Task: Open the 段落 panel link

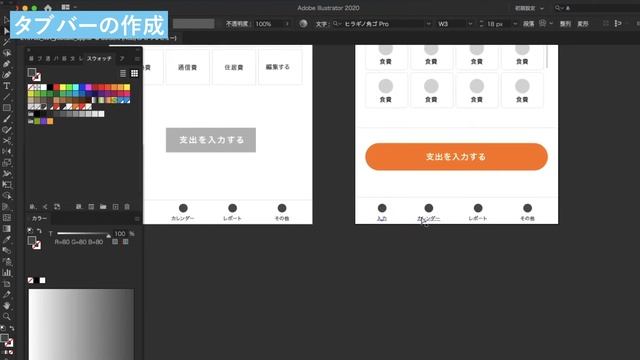Action: pos(529,24)
